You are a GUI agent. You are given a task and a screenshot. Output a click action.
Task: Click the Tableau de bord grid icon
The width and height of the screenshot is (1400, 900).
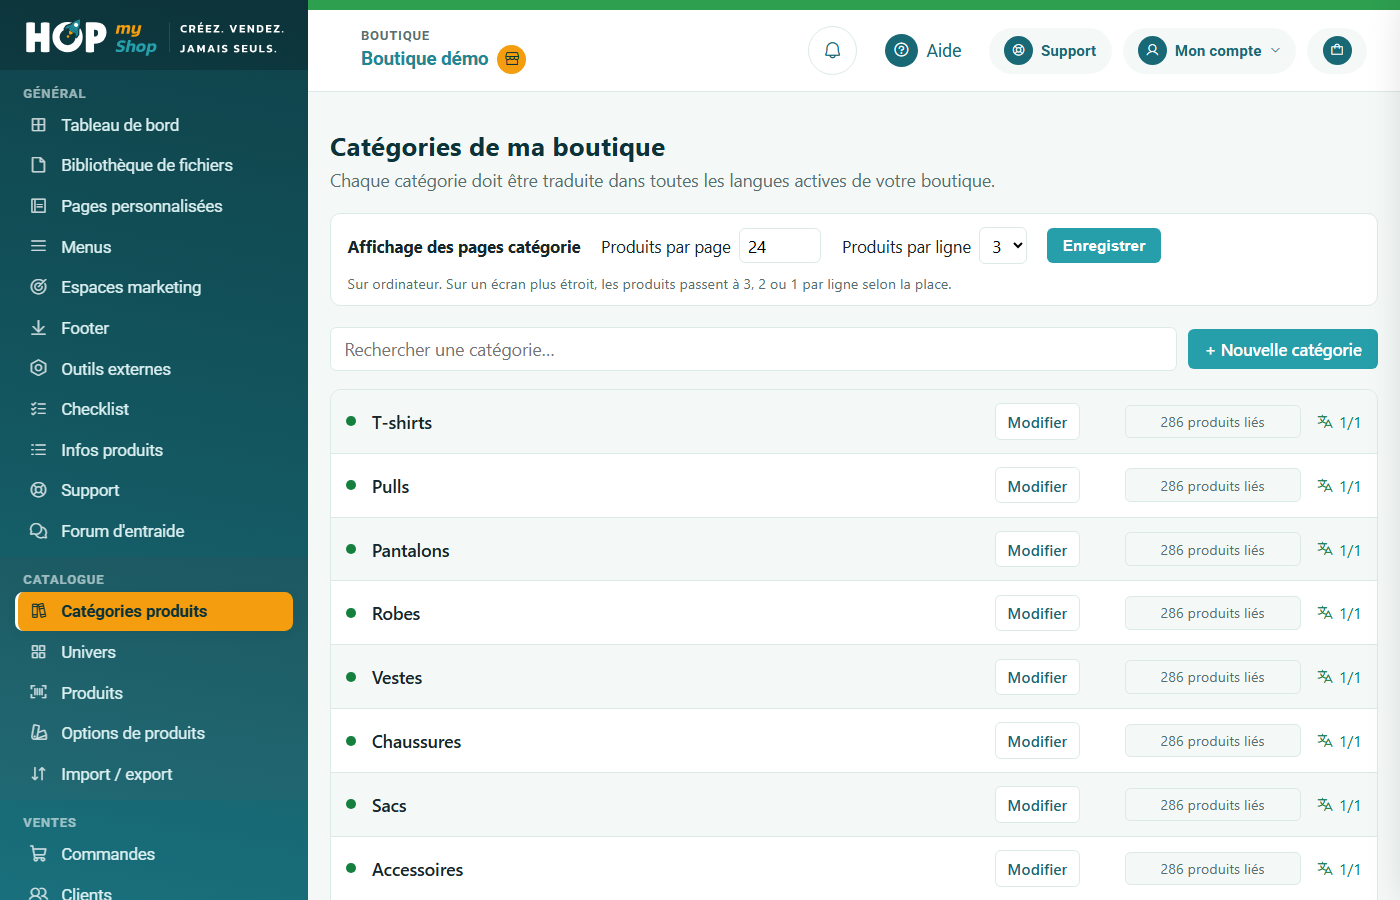pos(39,125)
